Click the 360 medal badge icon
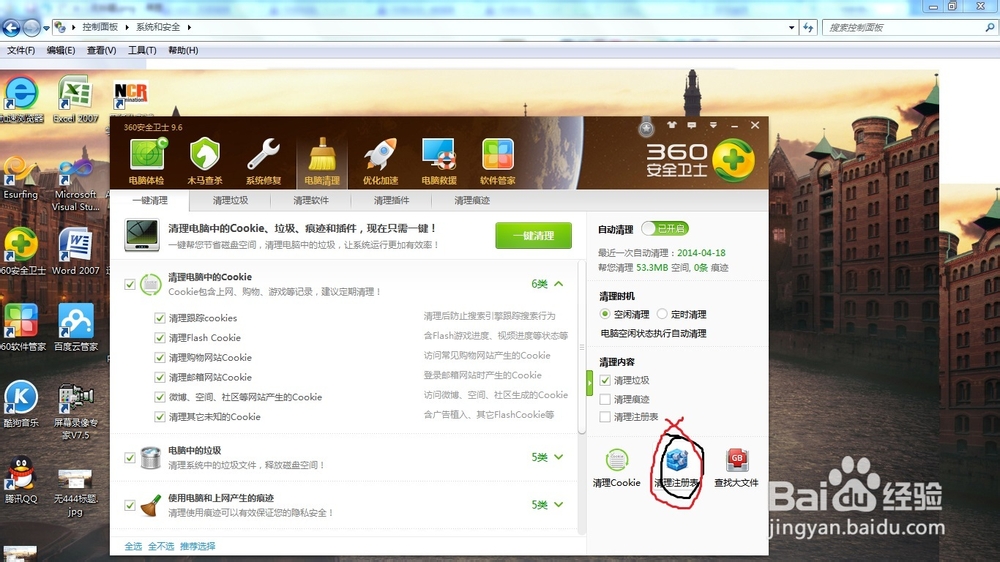1000x562 pixels. (646, 128)
